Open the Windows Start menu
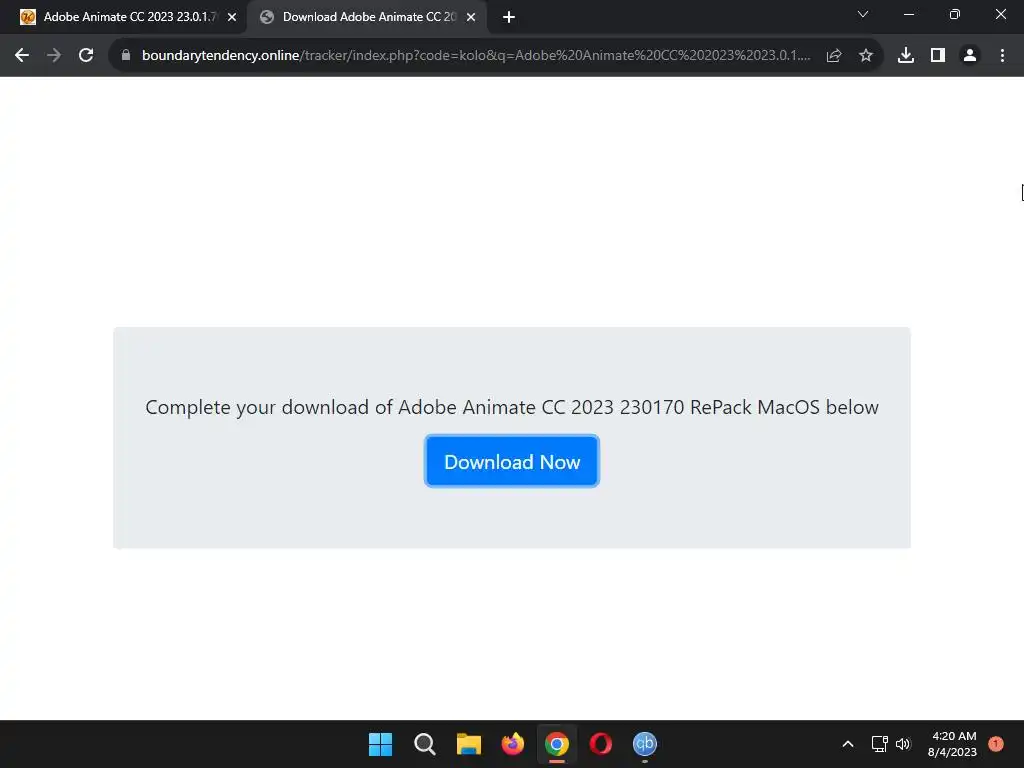 [380, 744]
